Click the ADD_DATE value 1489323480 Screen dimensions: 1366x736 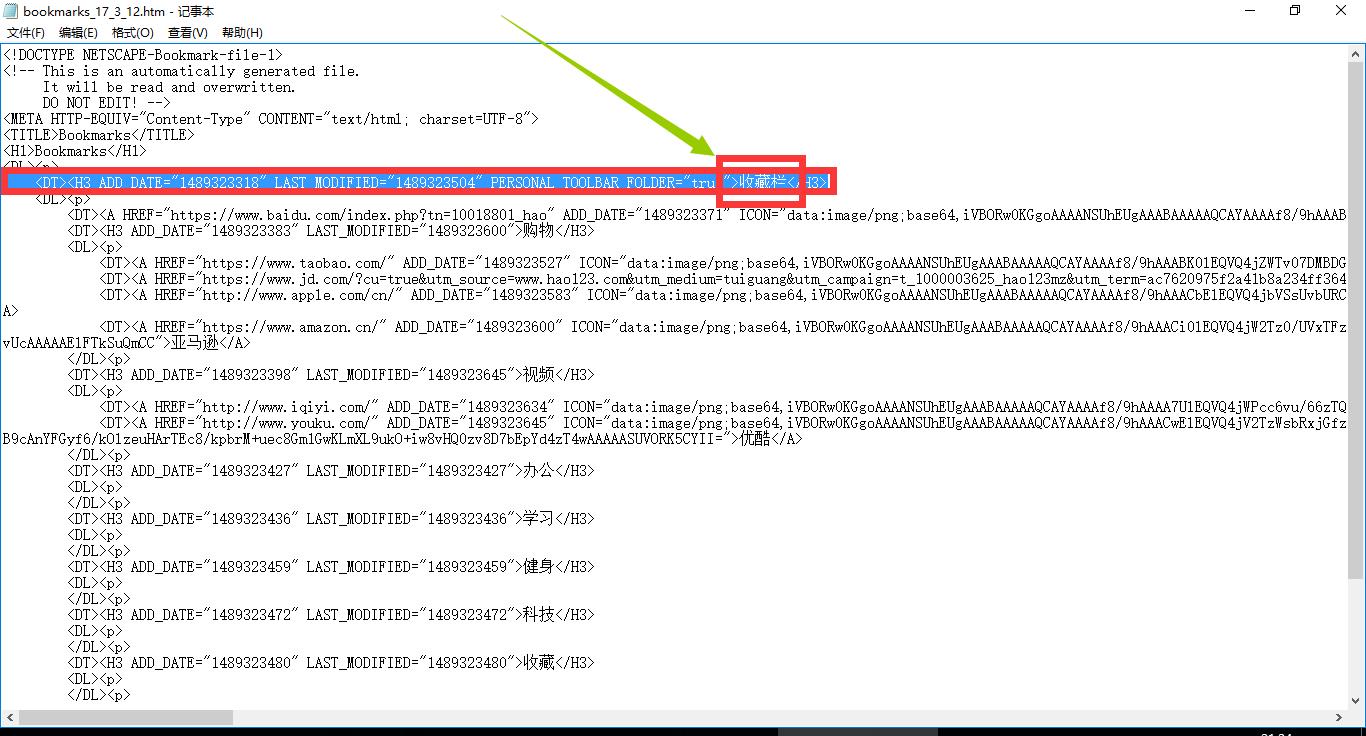pyautogui.click(x=251, y=663)
